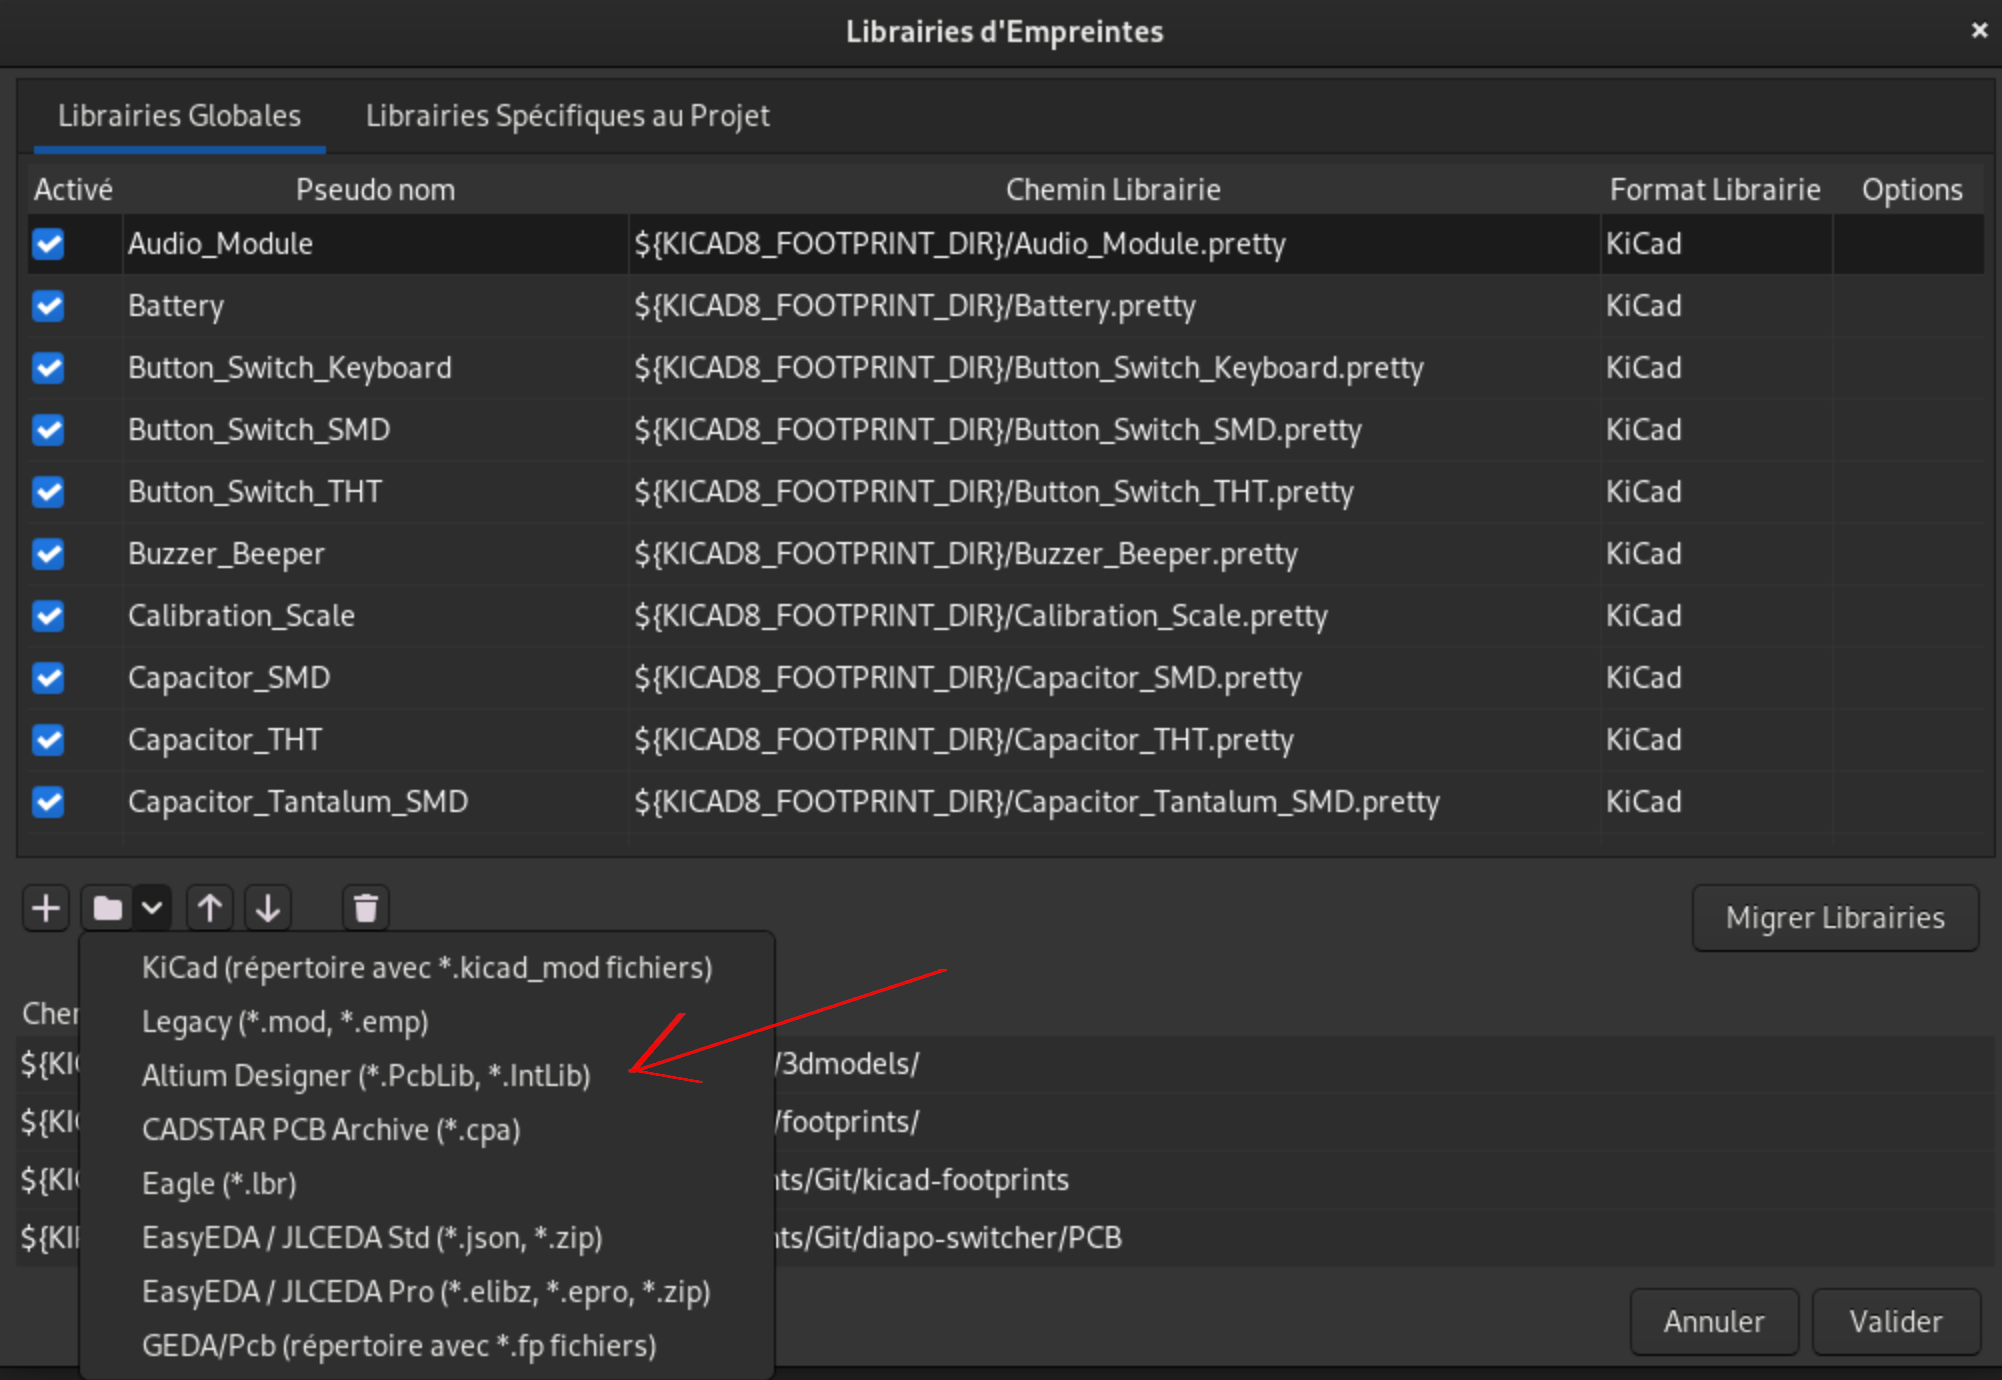Viewport: 2002px width, 1380px height.
Task: Click the Options cell of Audio_Module row
Action: pyautogui.click(x=1909, y=244)
